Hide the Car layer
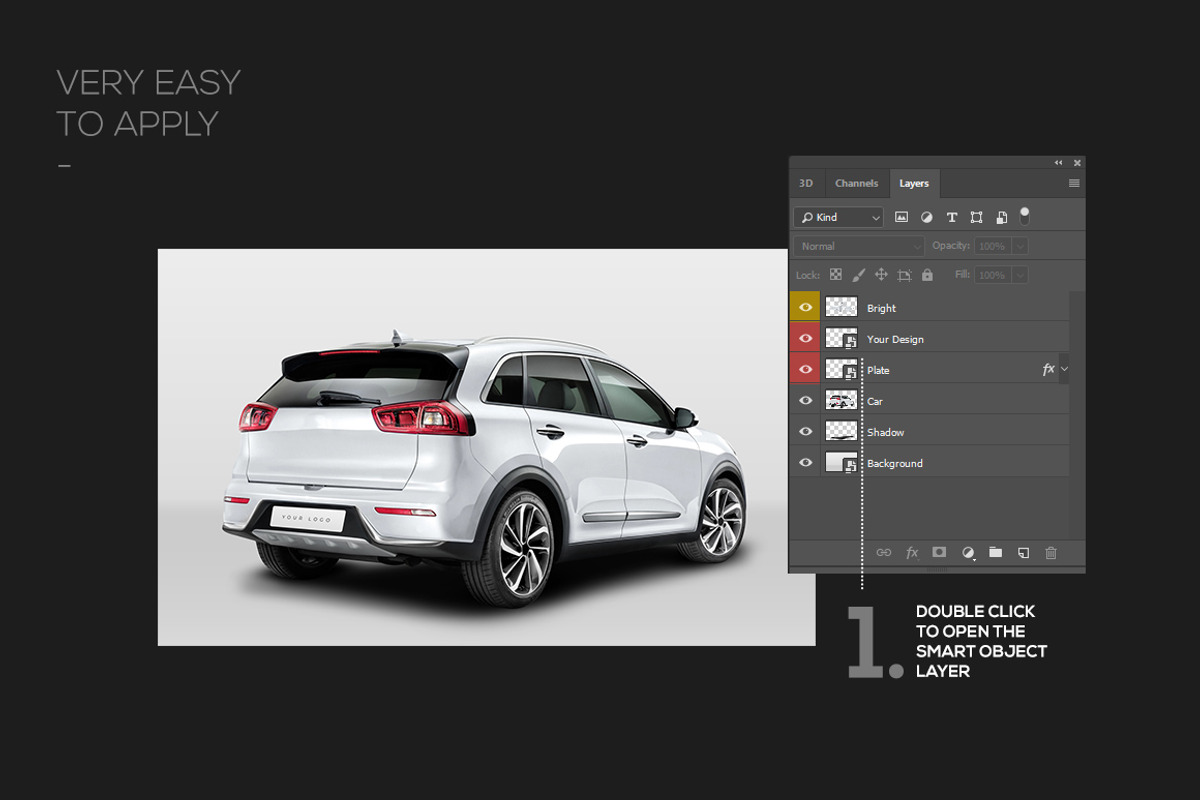Screen dimensions: 1200x800 click(x=805, y=400)
